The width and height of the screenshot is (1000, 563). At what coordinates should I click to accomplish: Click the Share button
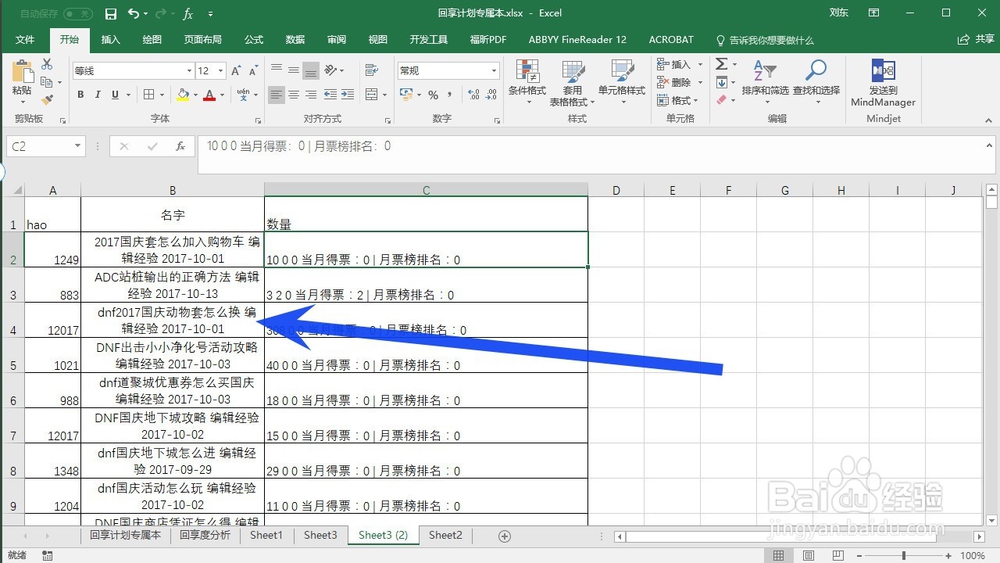coord(976,40)
